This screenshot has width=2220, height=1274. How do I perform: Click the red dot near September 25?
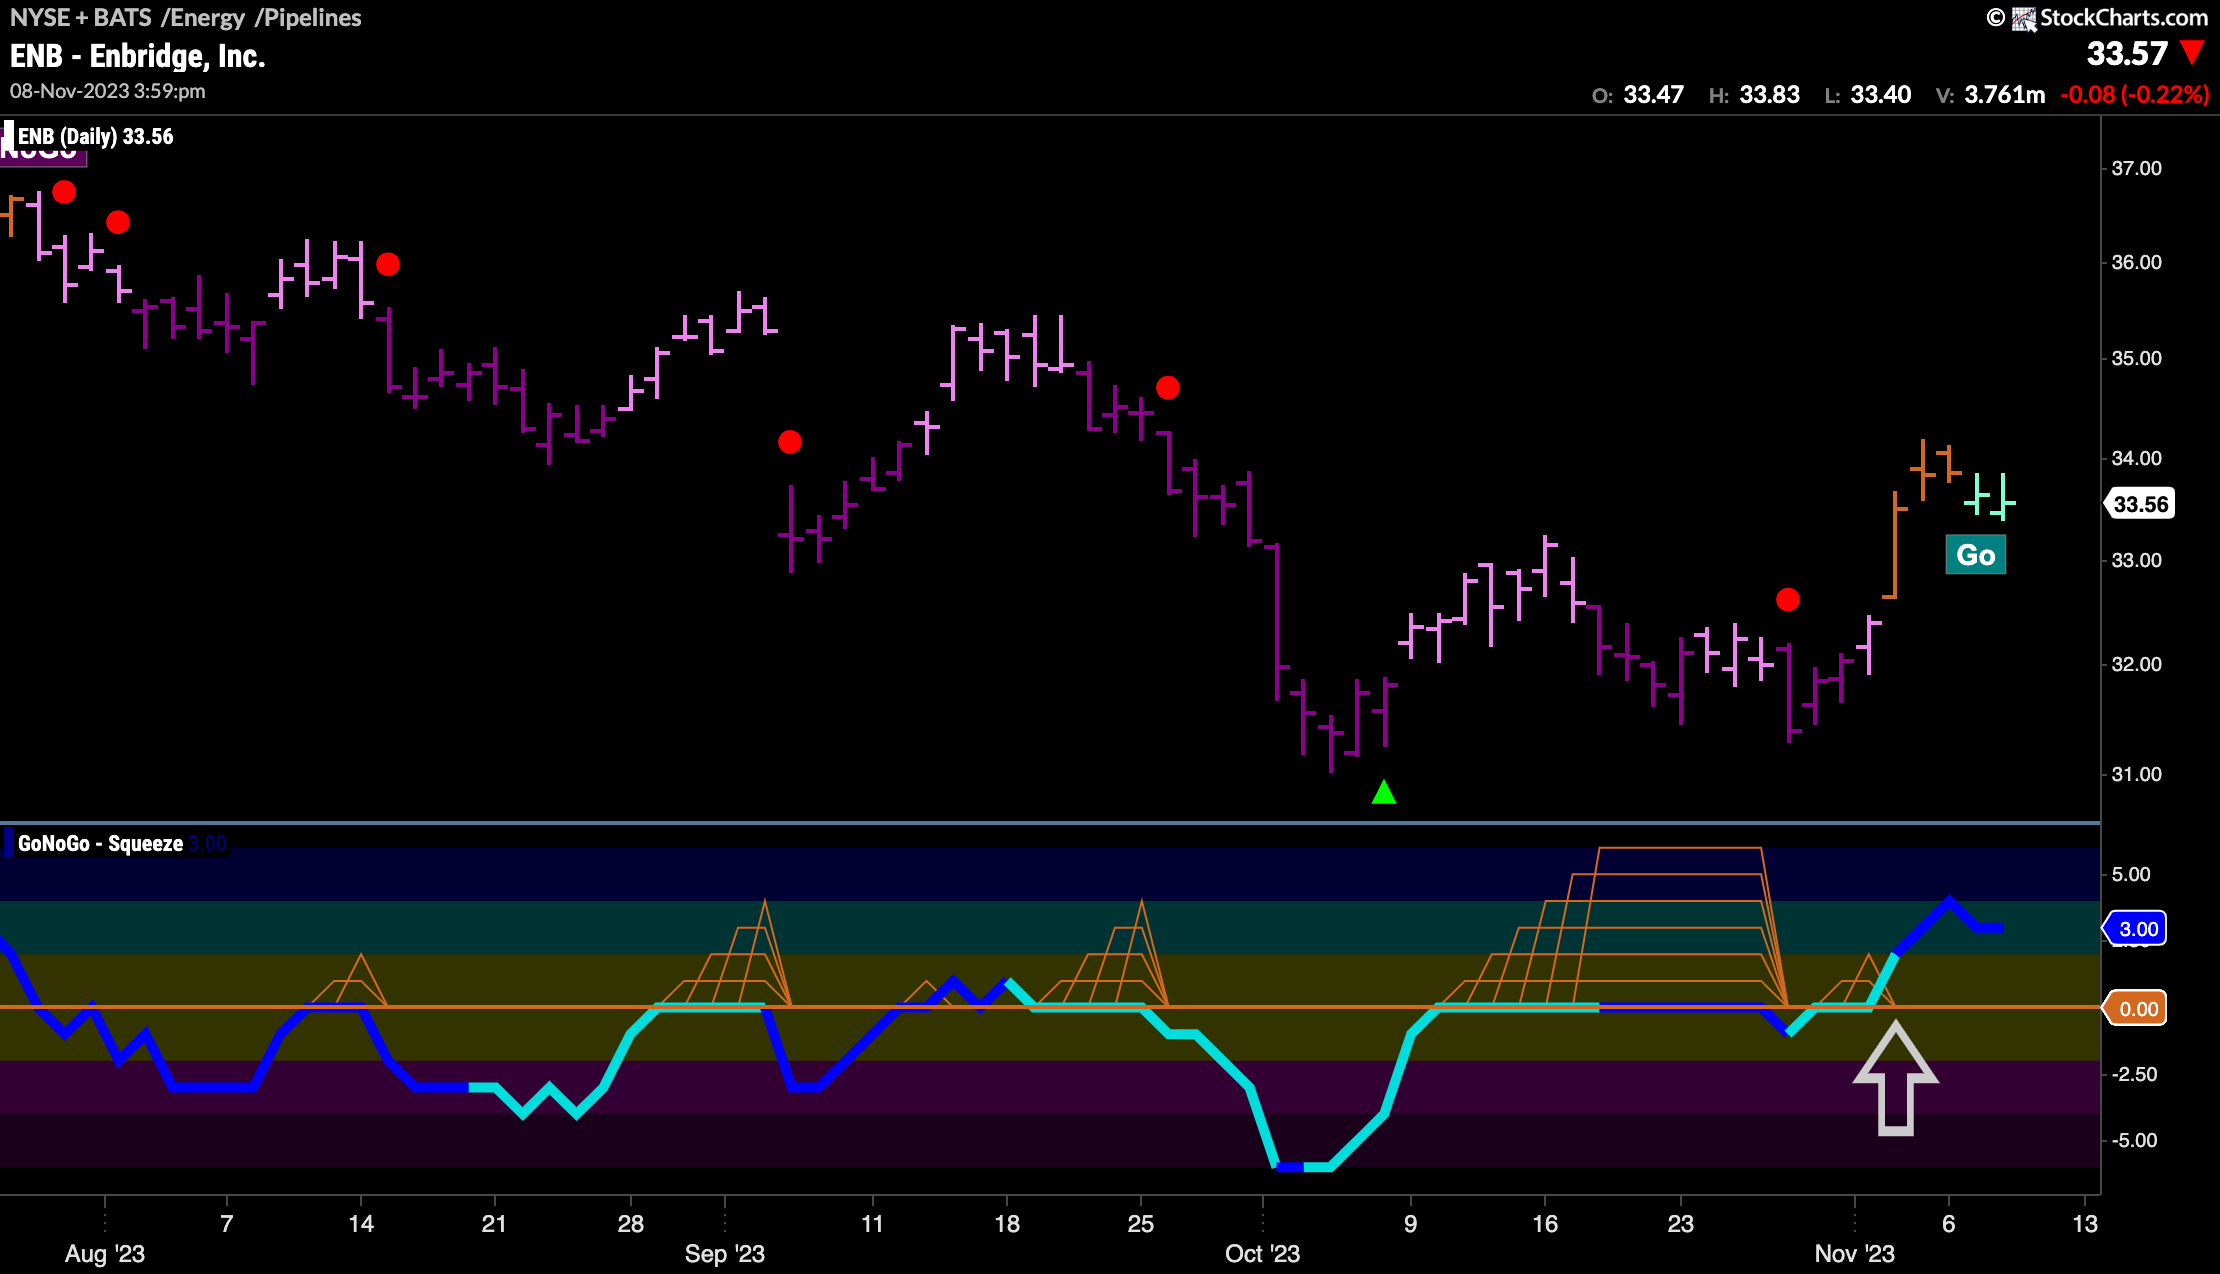pos(1168,387)
